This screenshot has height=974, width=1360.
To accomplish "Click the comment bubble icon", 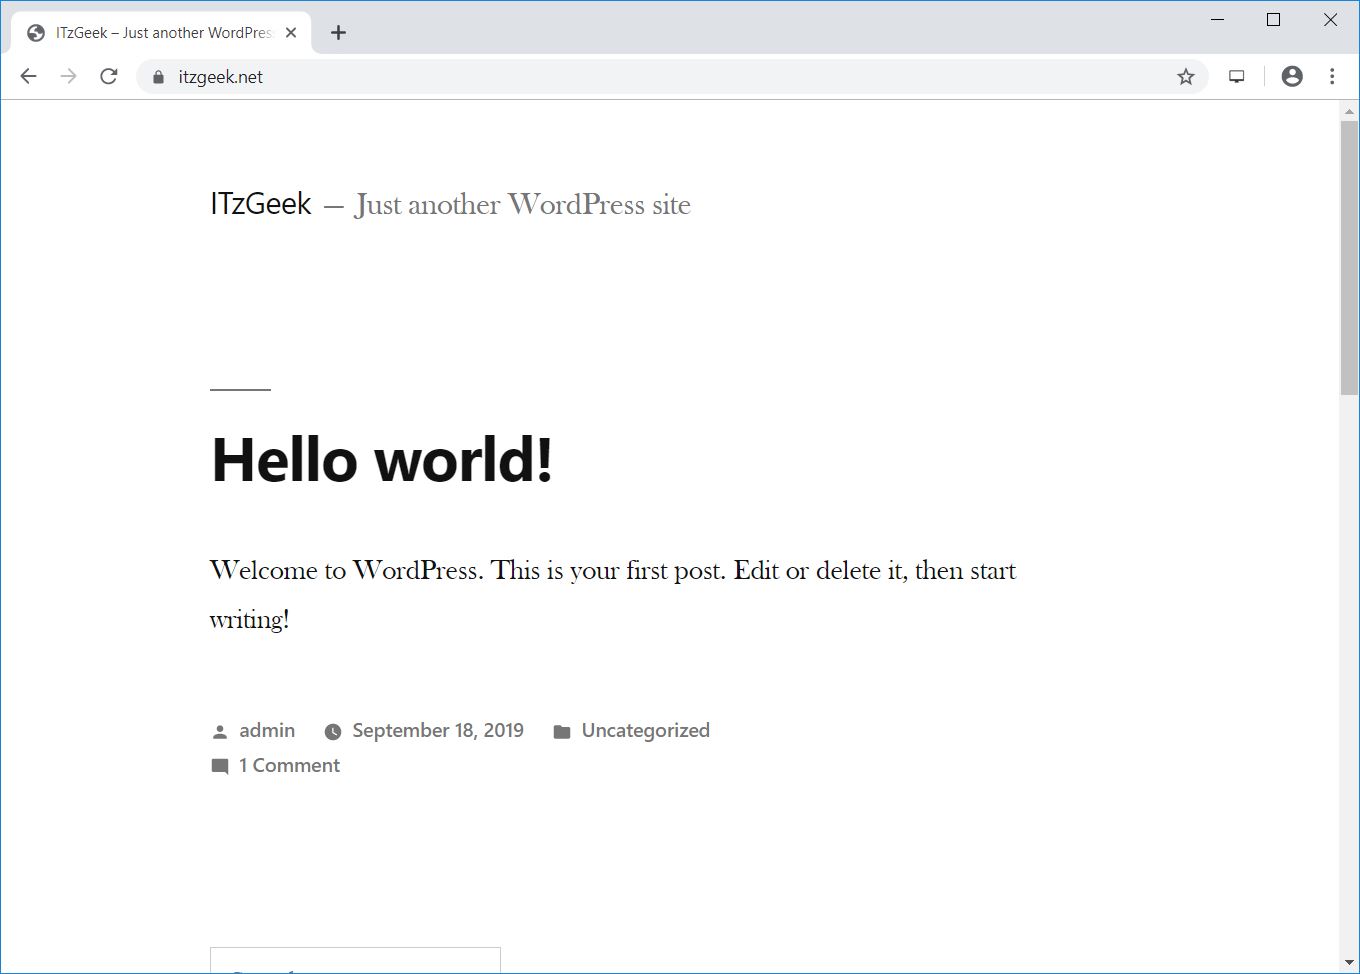I will [220, 766].
